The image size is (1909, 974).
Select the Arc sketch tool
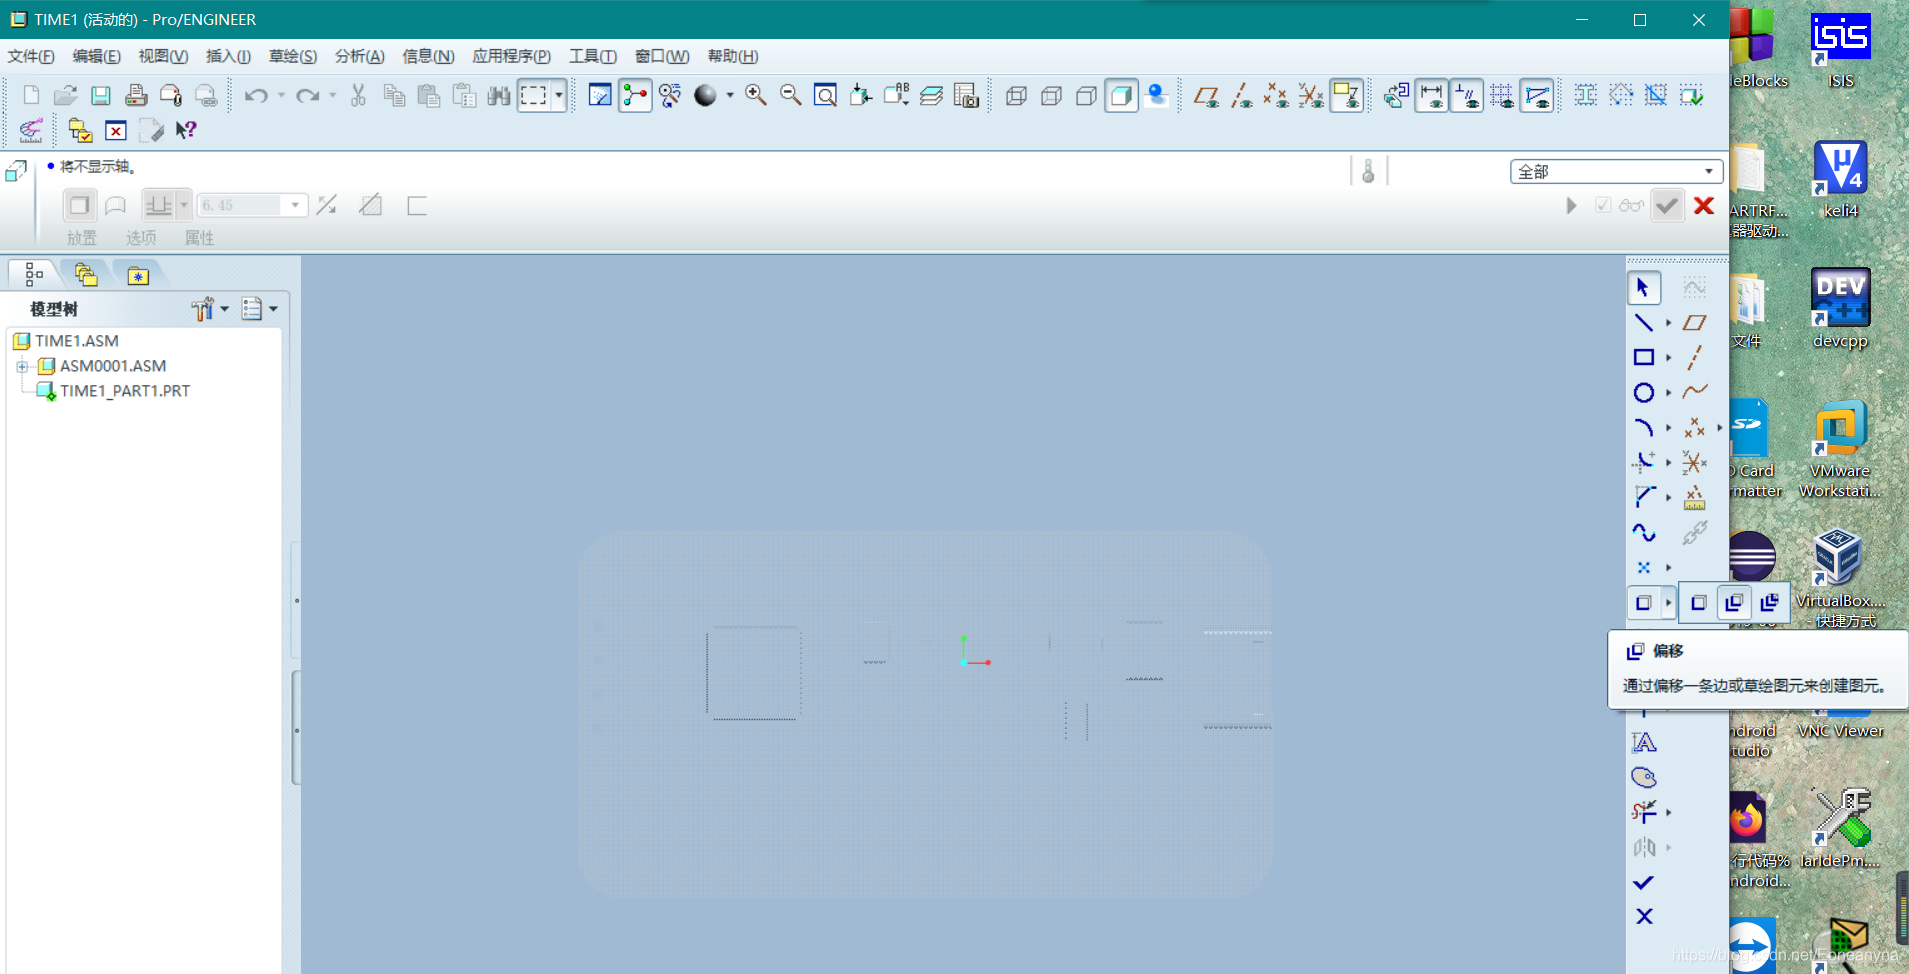(x=1643, y=427)
